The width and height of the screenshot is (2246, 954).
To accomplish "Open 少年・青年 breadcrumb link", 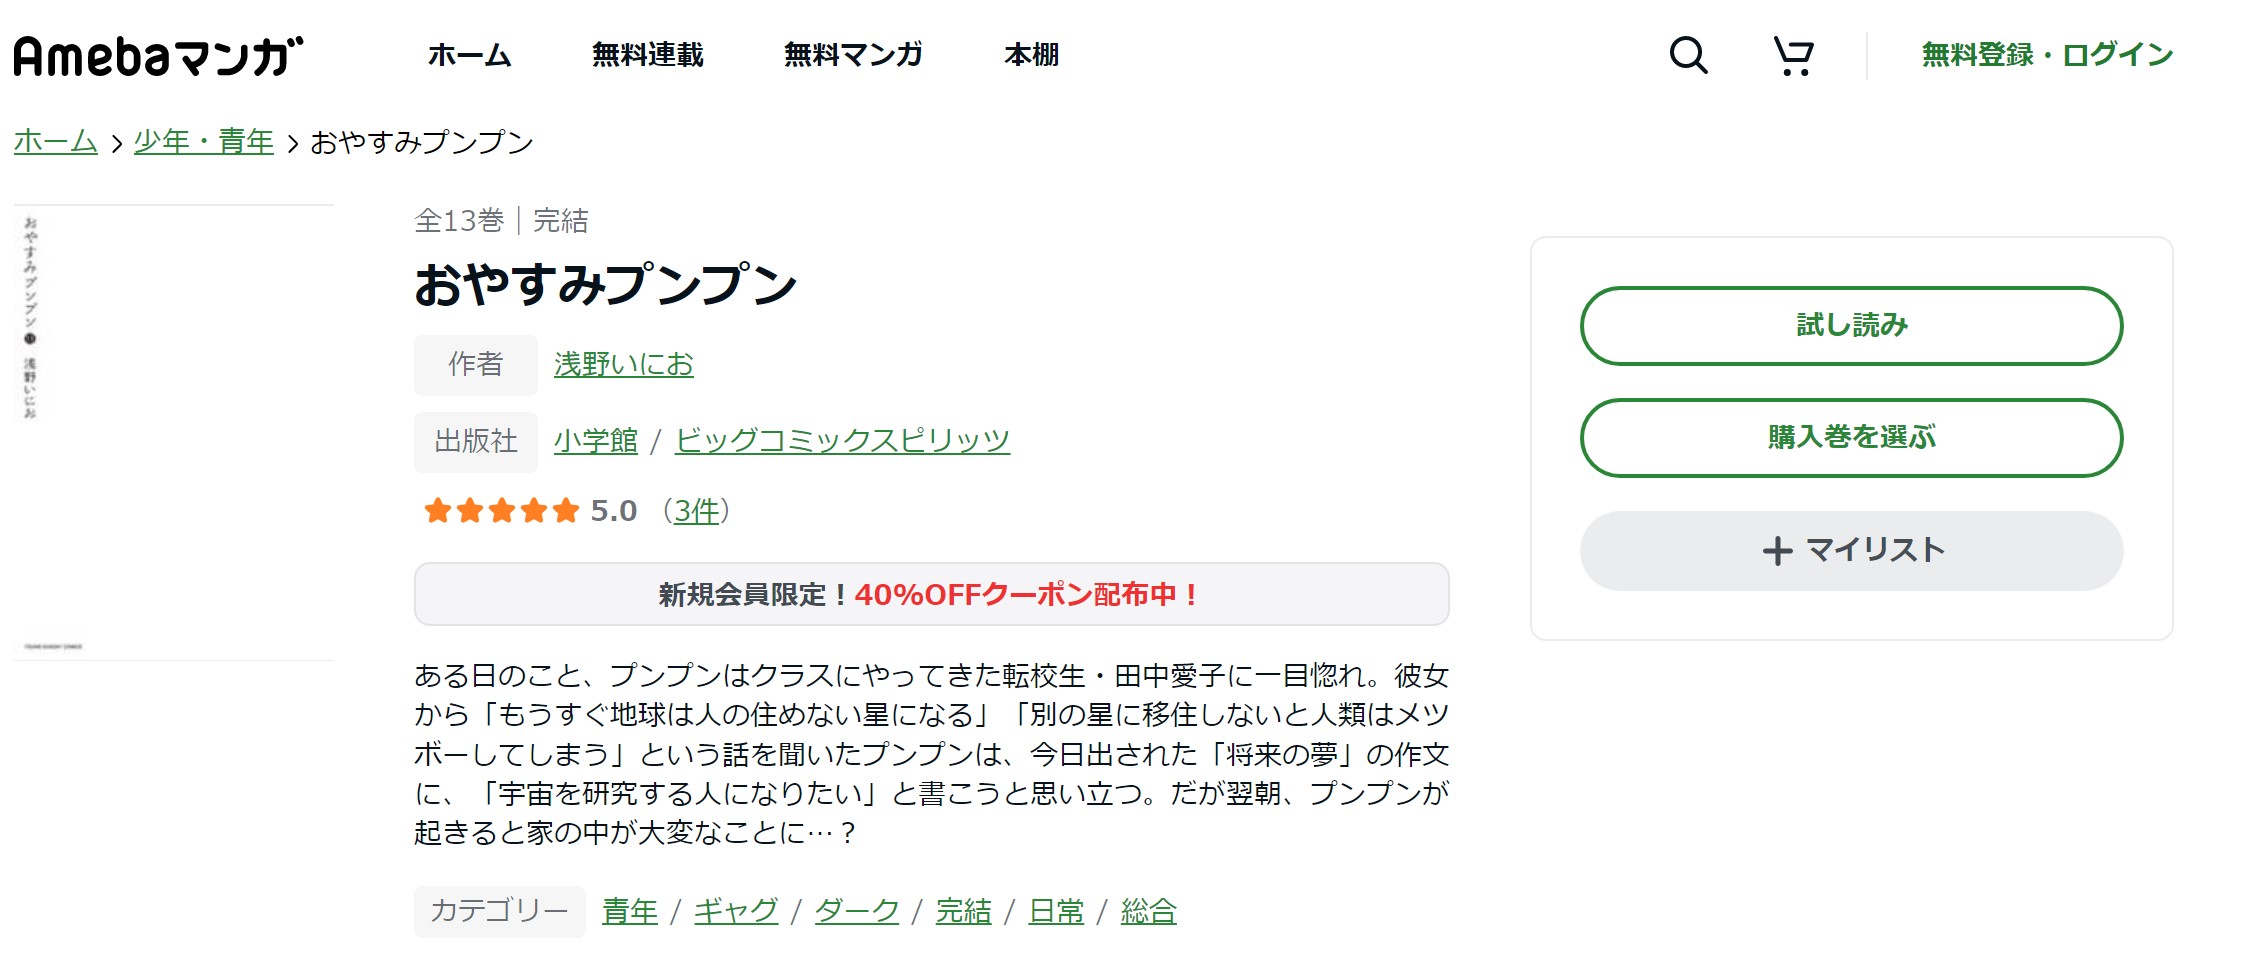I will [204, 142].
